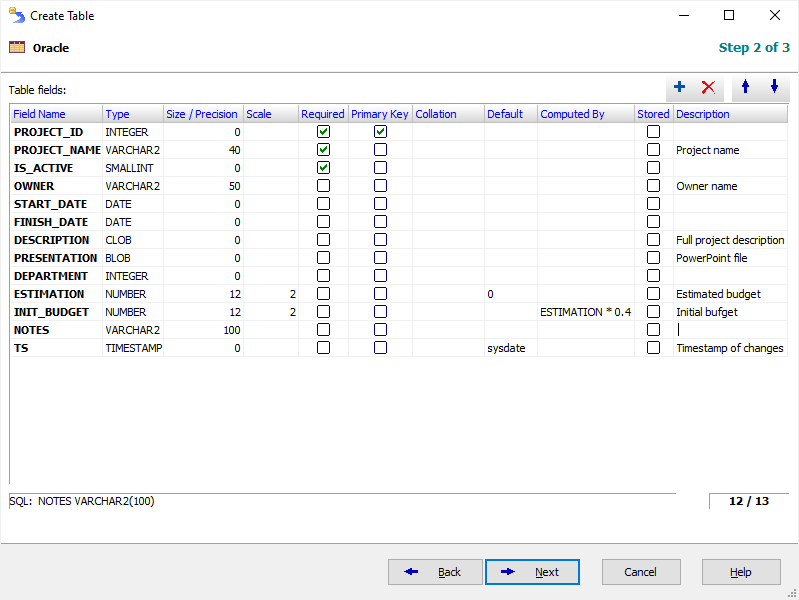
Task: Click the blue plus add field icon
Action: pyautogui.click(x=680, y=88)
